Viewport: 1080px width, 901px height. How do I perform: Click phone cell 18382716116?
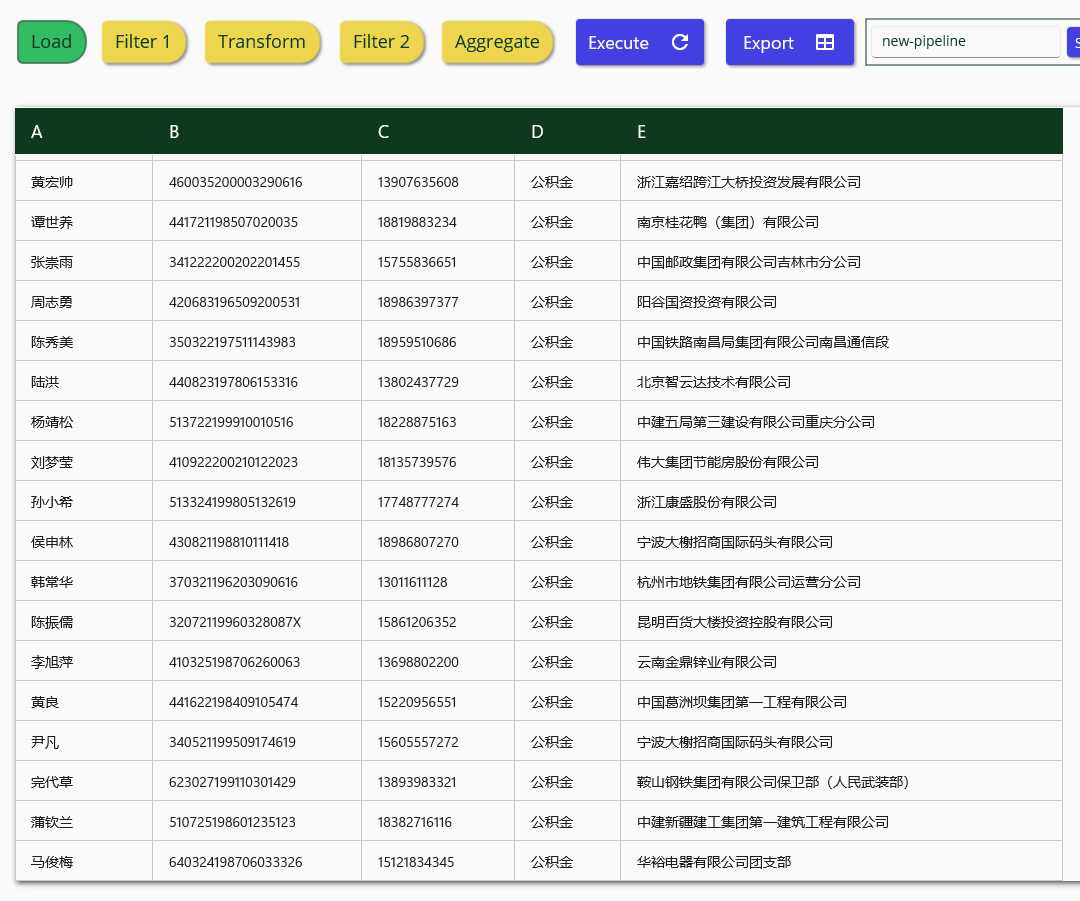pyautogui.click(x=438, y=821)
